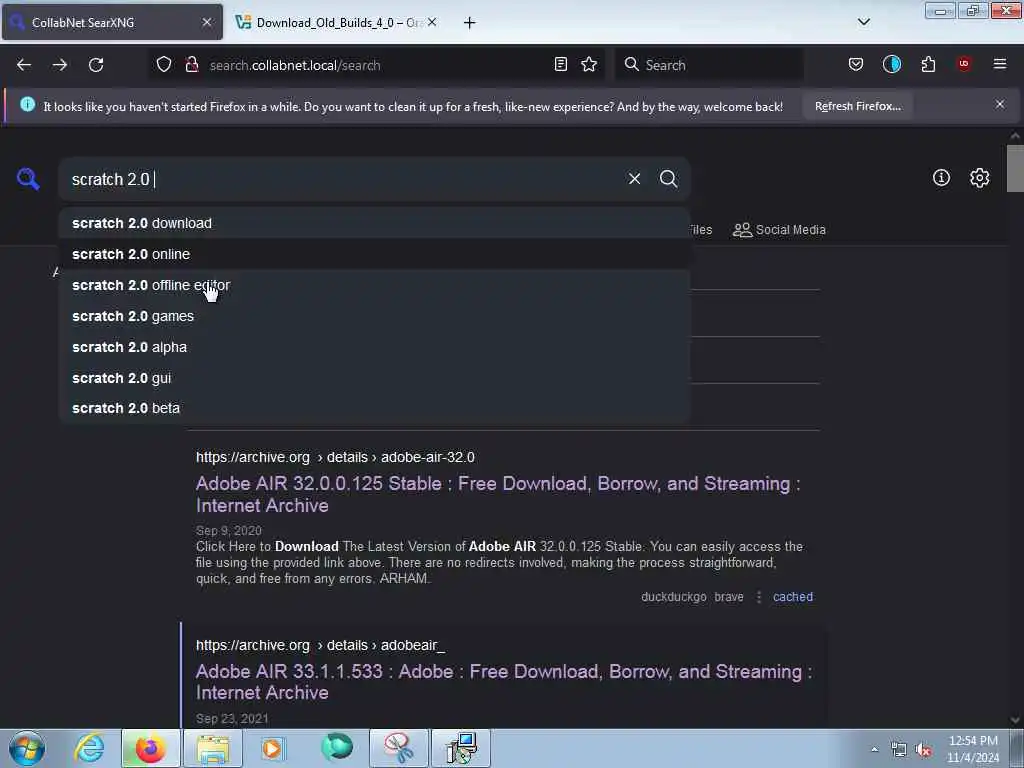Open the SearXNG about info icon

point(941,178)
